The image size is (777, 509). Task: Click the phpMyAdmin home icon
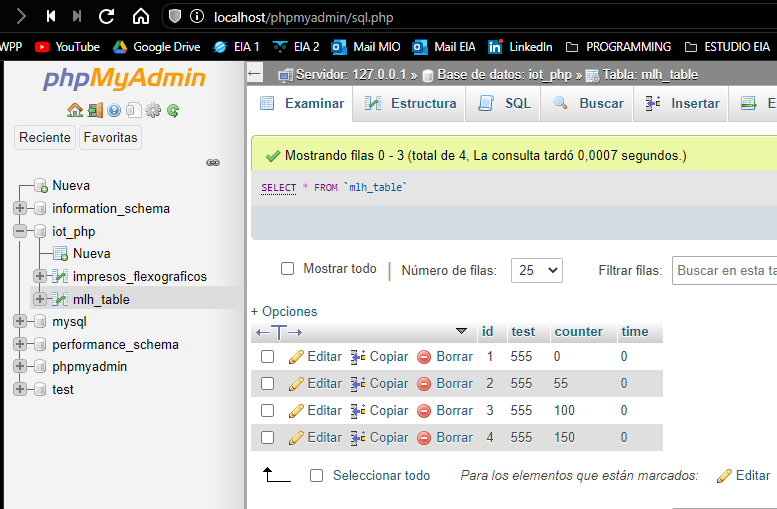(75, 110)
